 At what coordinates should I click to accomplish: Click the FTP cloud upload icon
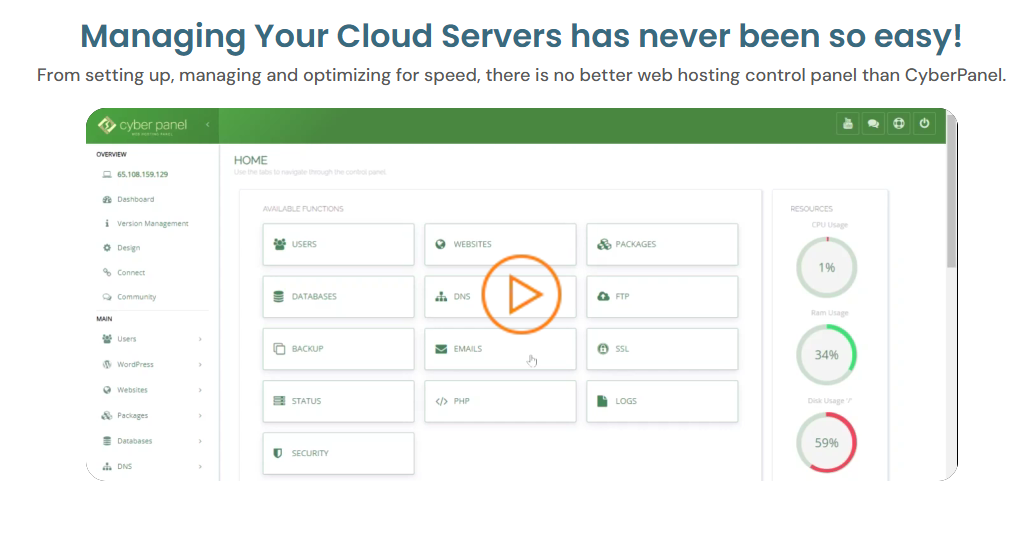tap(603, 297)
